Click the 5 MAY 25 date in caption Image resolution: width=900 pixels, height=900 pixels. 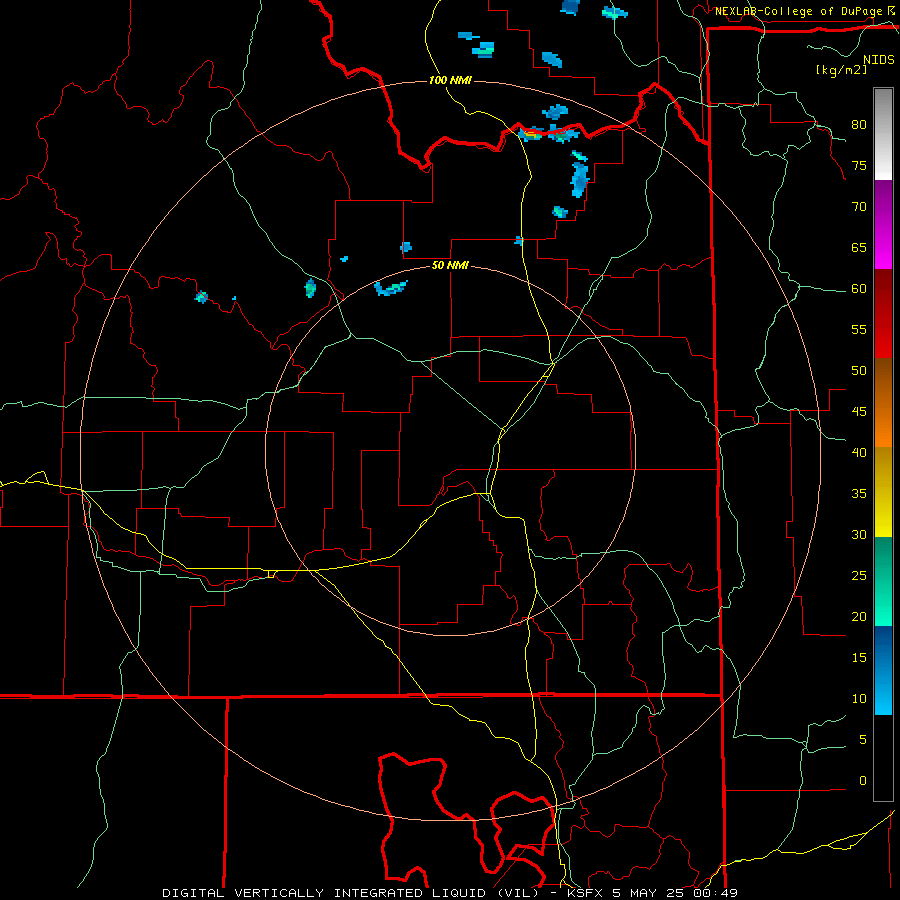[649, 893]
